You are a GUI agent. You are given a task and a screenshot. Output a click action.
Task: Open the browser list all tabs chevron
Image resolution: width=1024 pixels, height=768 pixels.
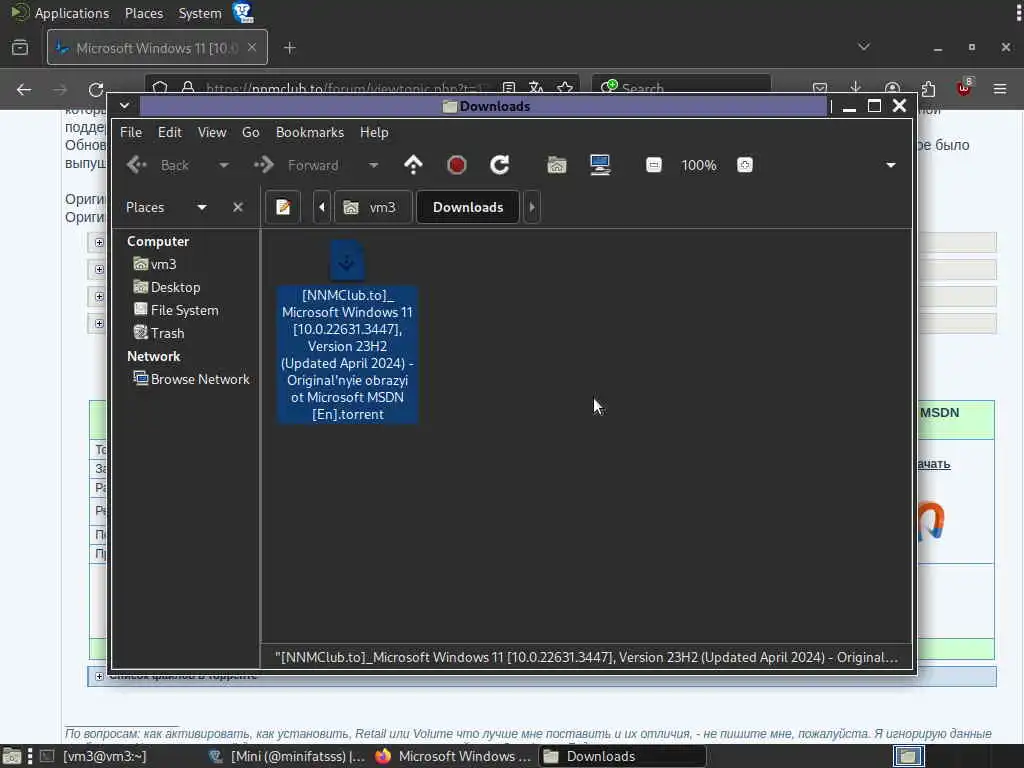[864, 46]
